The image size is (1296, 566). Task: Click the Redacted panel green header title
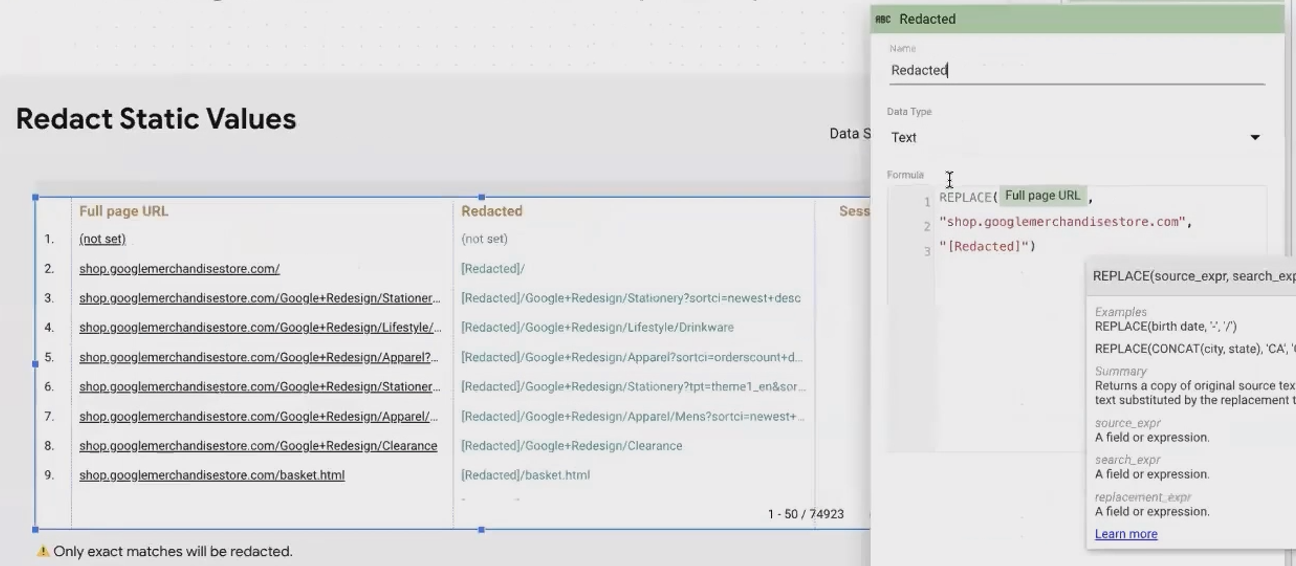tap(927, 19)
